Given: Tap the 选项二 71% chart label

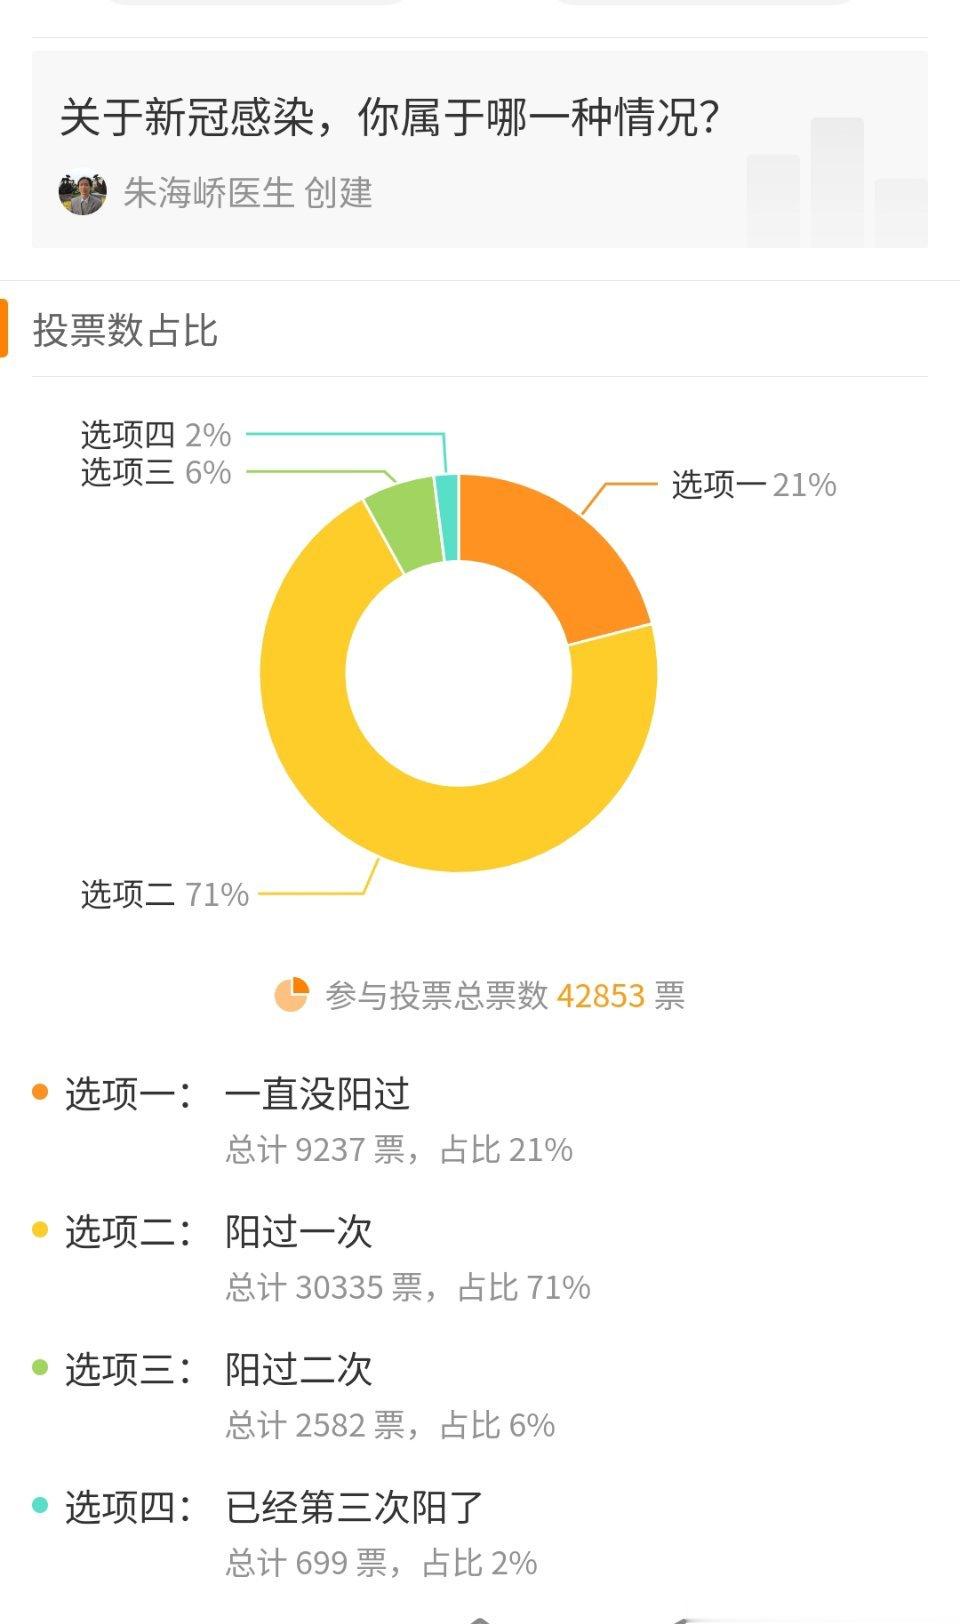Looking at the screenshot, I should [x=165, y=894].
